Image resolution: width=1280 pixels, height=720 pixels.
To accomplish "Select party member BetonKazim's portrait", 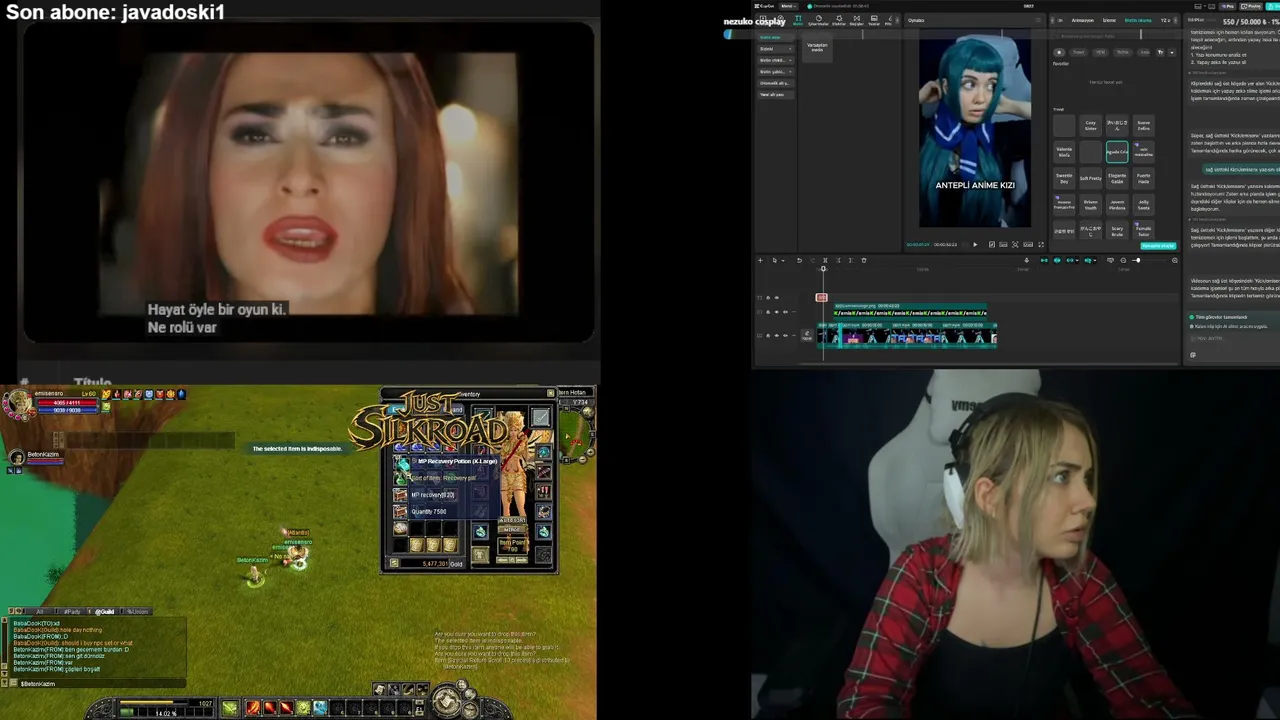I will point(16,456).
